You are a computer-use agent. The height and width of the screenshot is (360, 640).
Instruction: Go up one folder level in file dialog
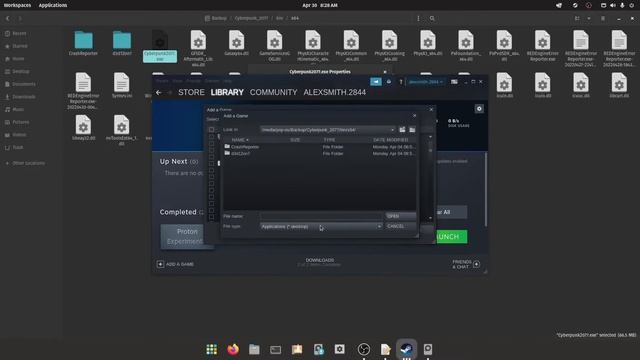click(x=402, y=130)
